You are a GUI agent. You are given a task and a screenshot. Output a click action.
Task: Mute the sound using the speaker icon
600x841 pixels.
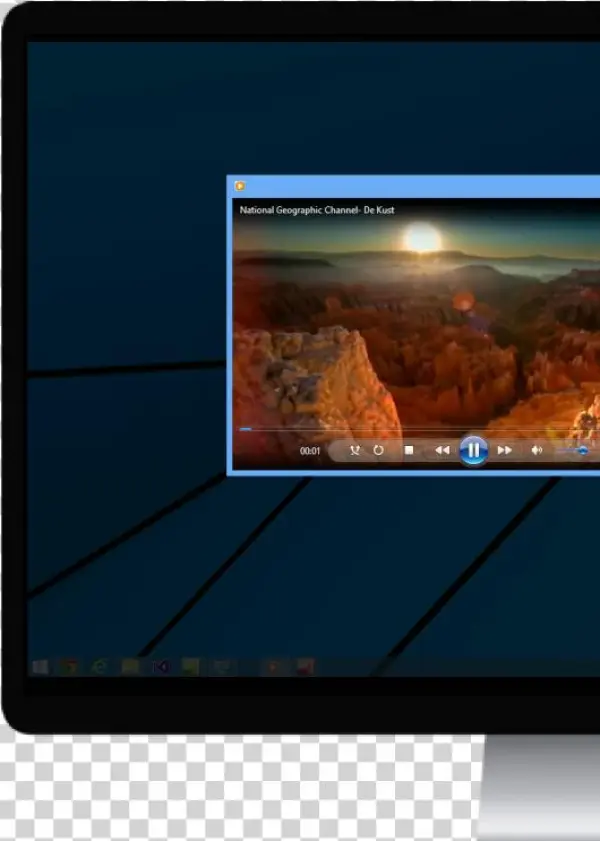536,451
